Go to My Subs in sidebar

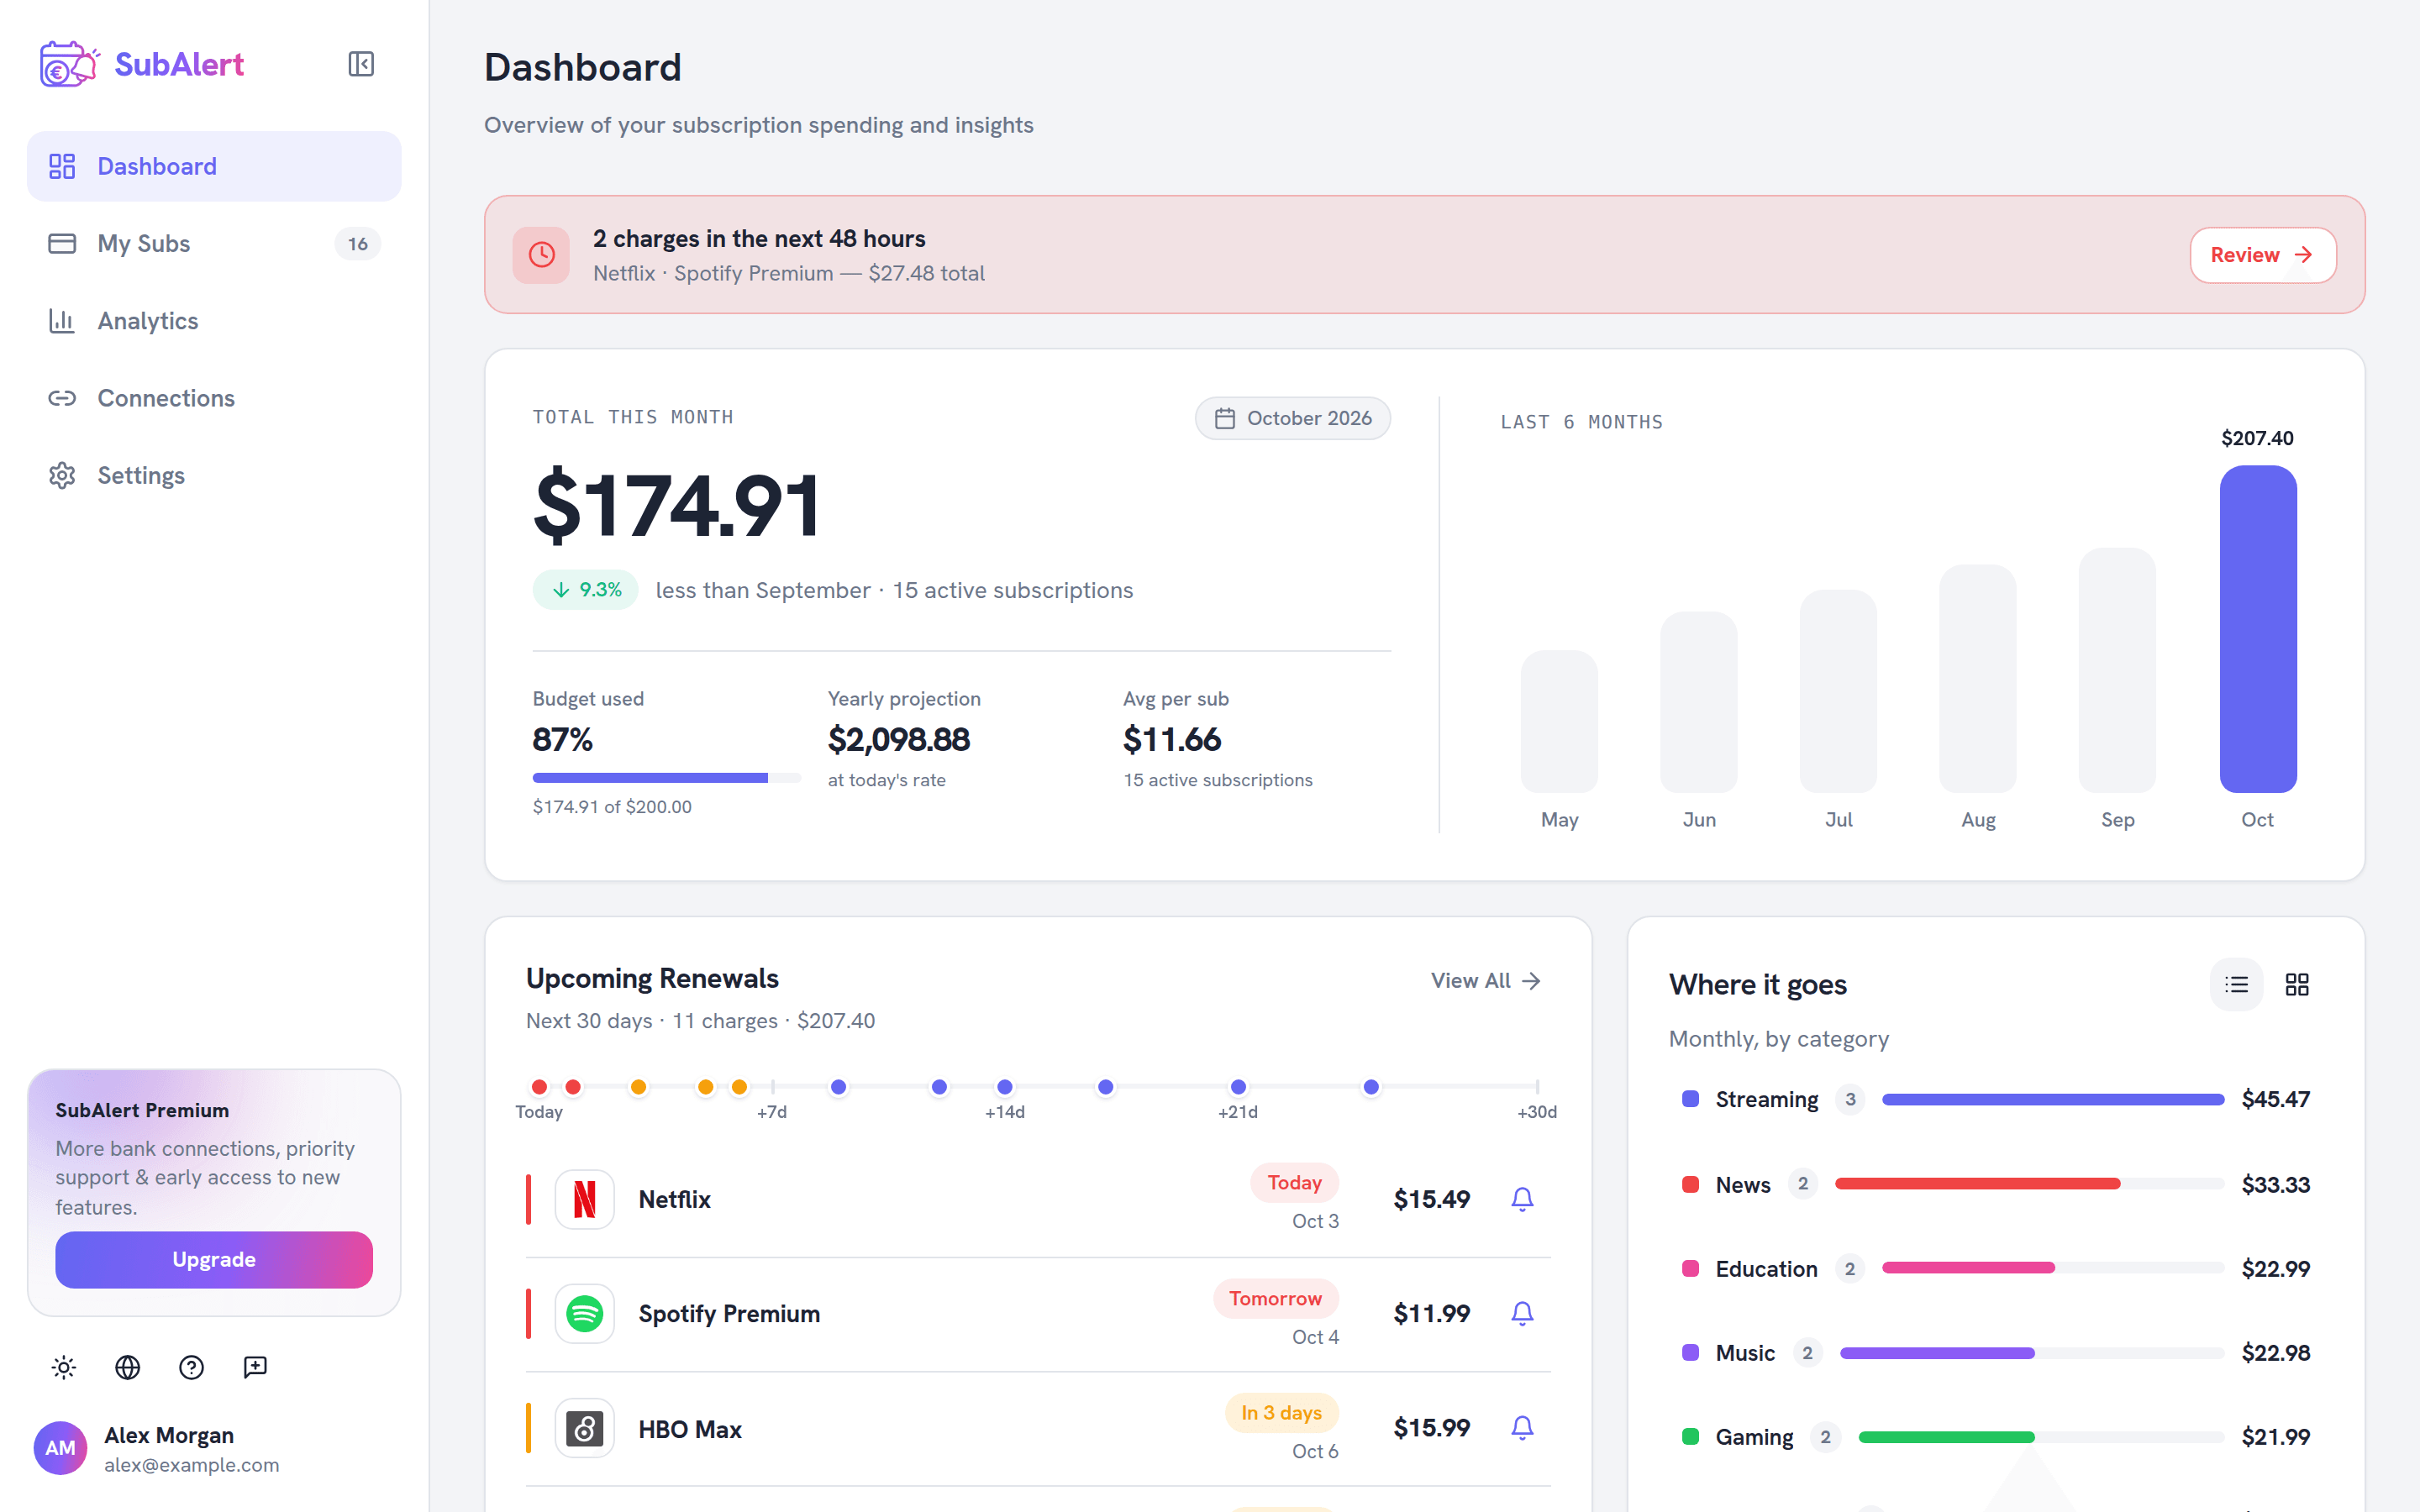(x=214, y=244)
